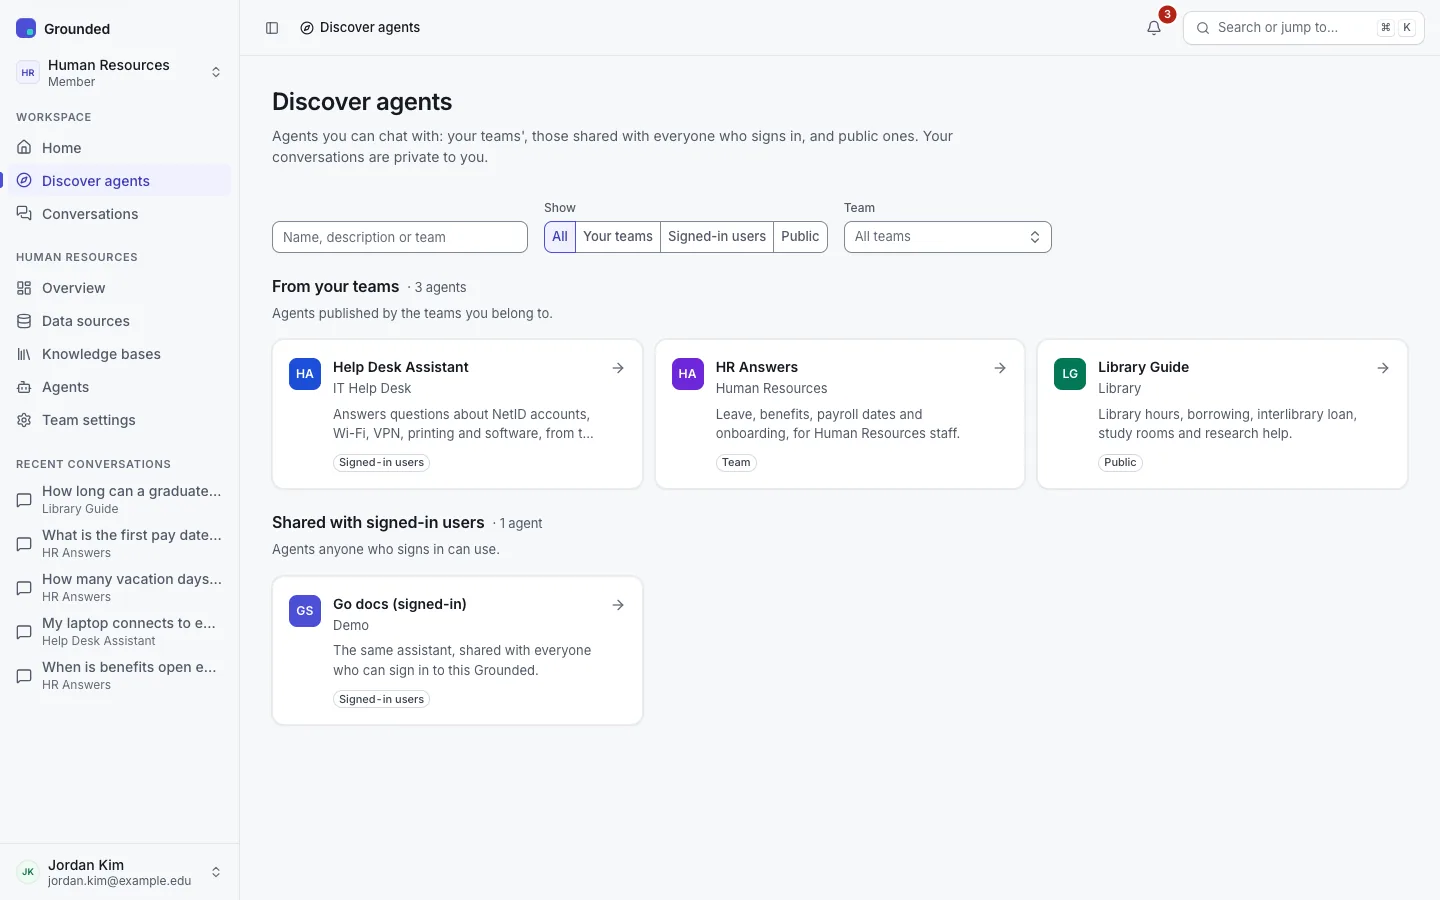Open Overview under Human Resources
The height and width of the screenshot is (900, 1440).
[x=120, y=287]
